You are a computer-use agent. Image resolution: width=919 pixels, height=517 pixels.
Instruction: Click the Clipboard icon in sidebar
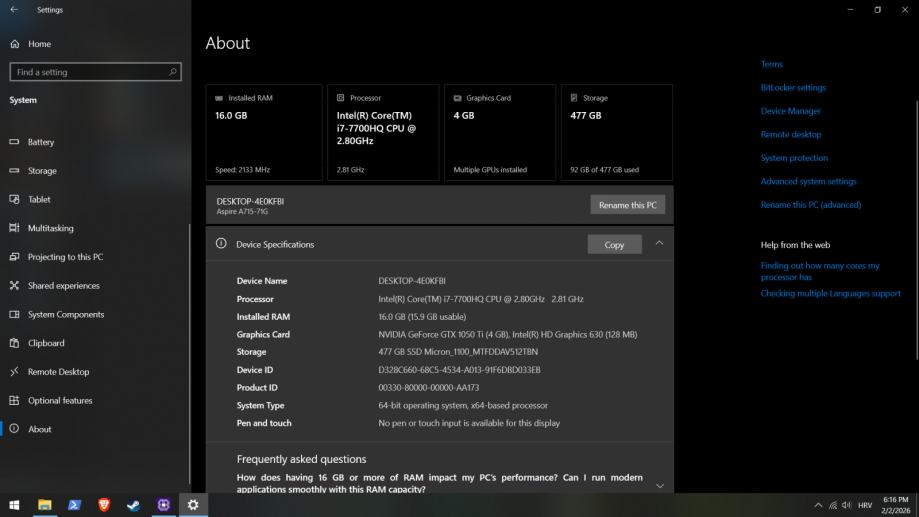14,343
